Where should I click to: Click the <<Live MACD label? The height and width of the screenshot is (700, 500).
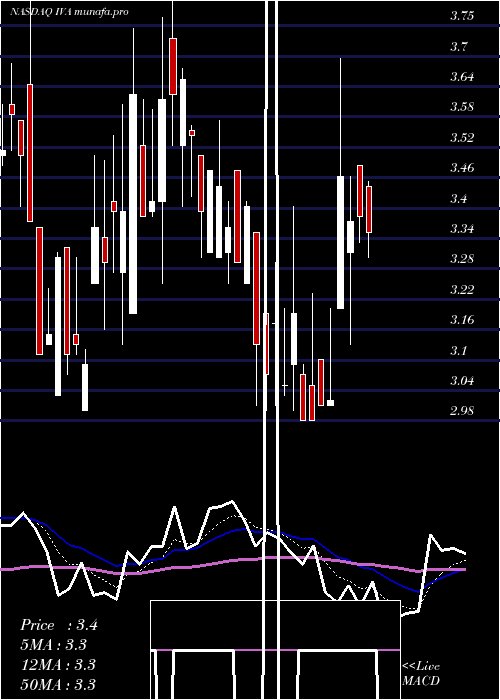click(x=421, y=673)
